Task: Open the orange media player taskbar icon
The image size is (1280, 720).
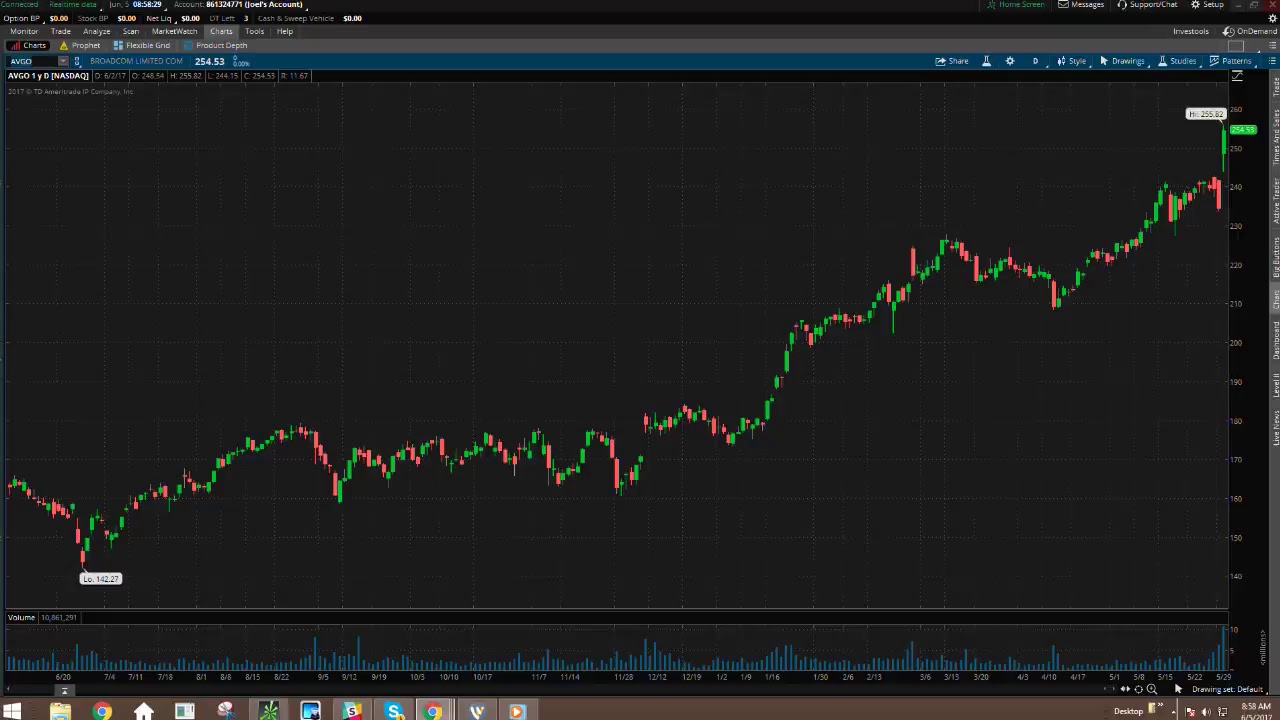Action: (x=517, y=711)
